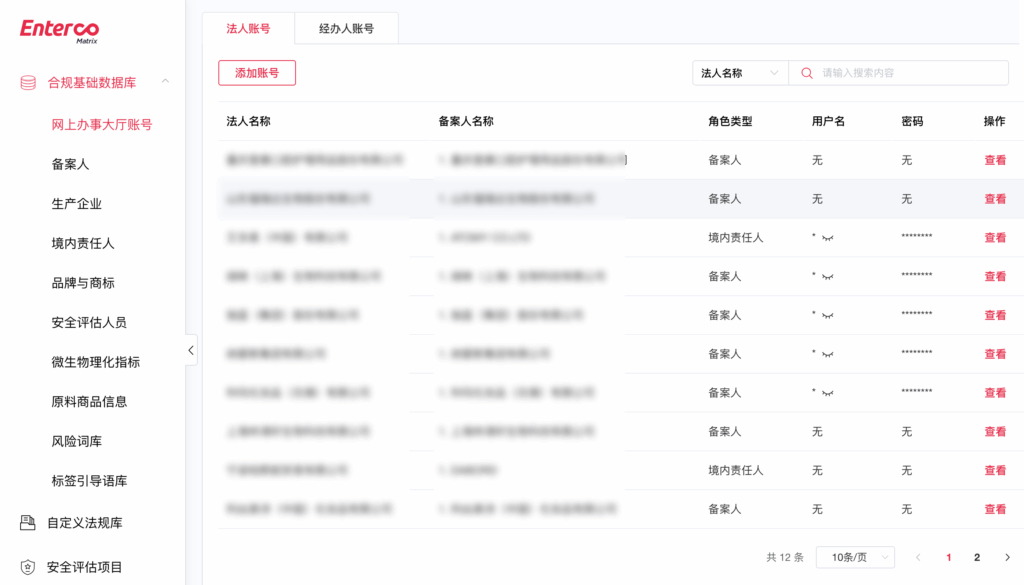Screen dimensions: 1024x585
Task: Go to next page using right arrow
Action: coord(1007,557)
